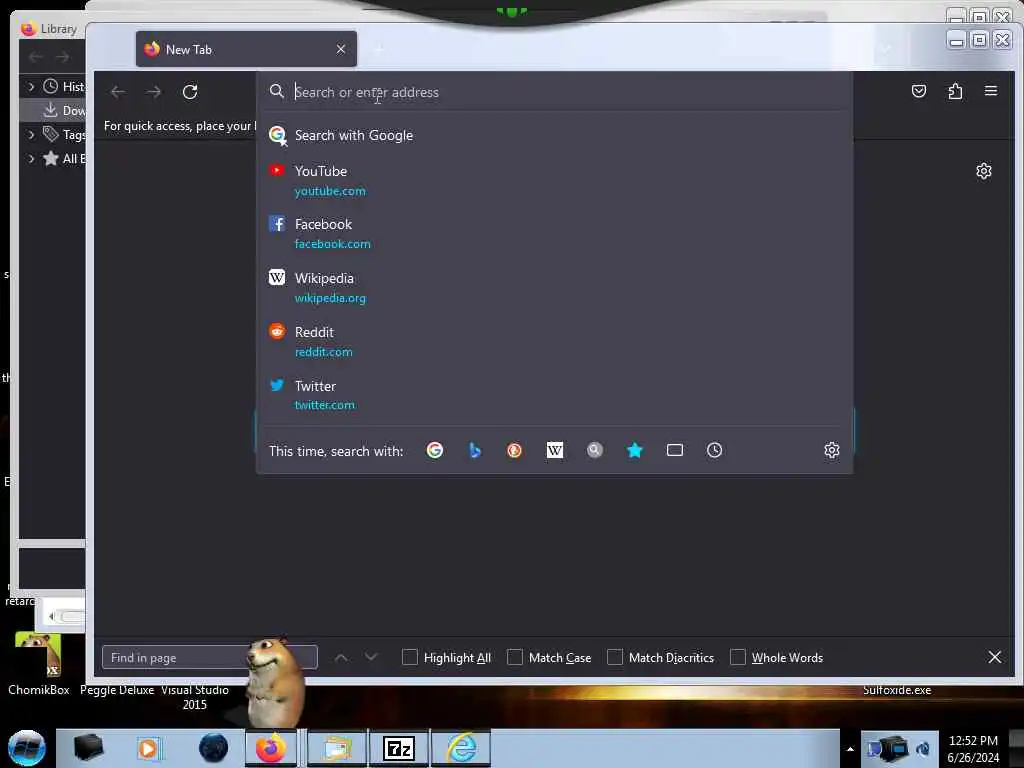Select the gray magnifier search engine icon
The width and height of the screenshot is (1024, 768).
[594, 450]
